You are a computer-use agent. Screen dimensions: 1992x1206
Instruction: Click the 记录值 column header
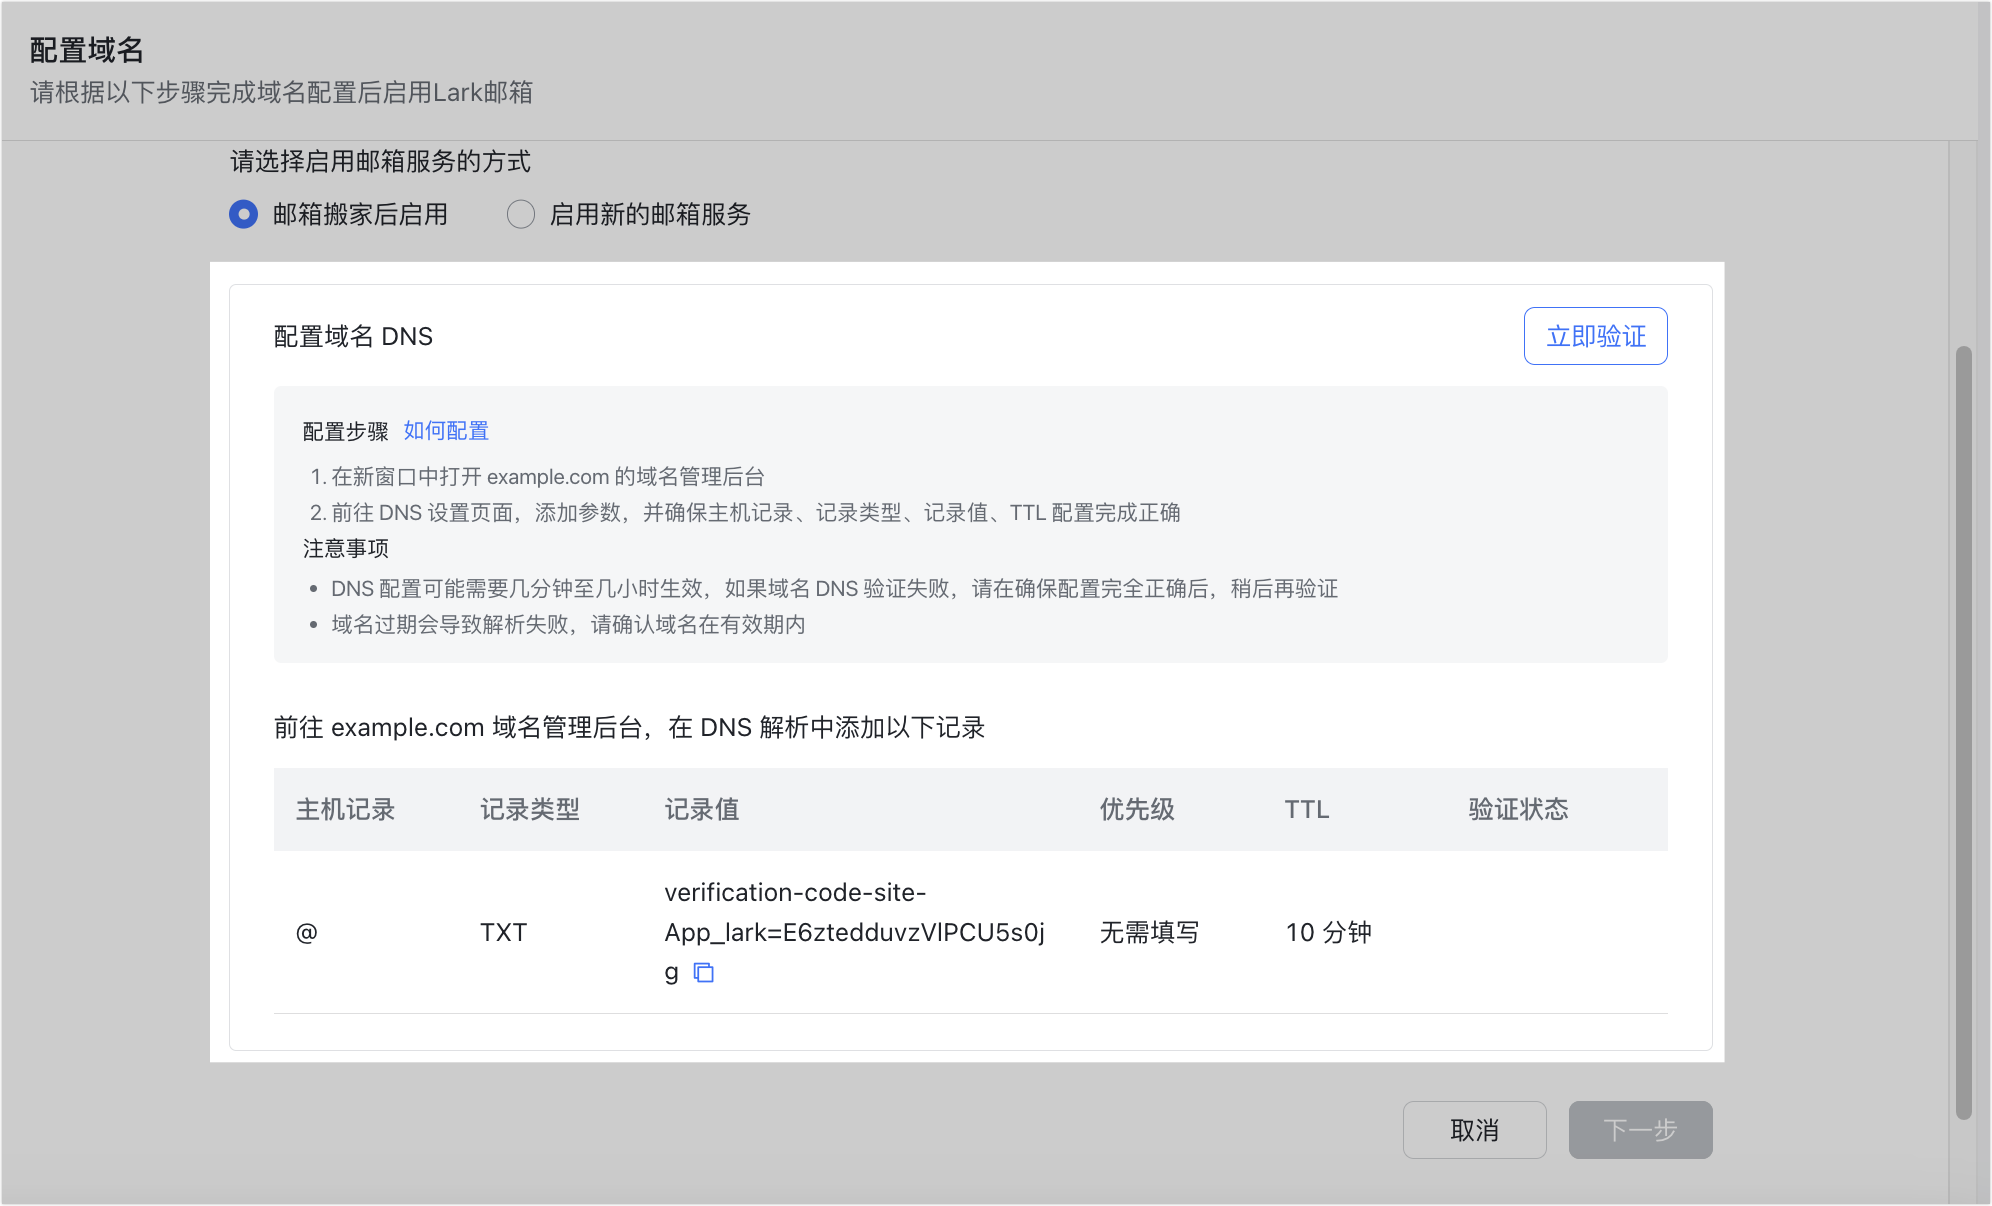pyautogui.click(x=702, y=809)
